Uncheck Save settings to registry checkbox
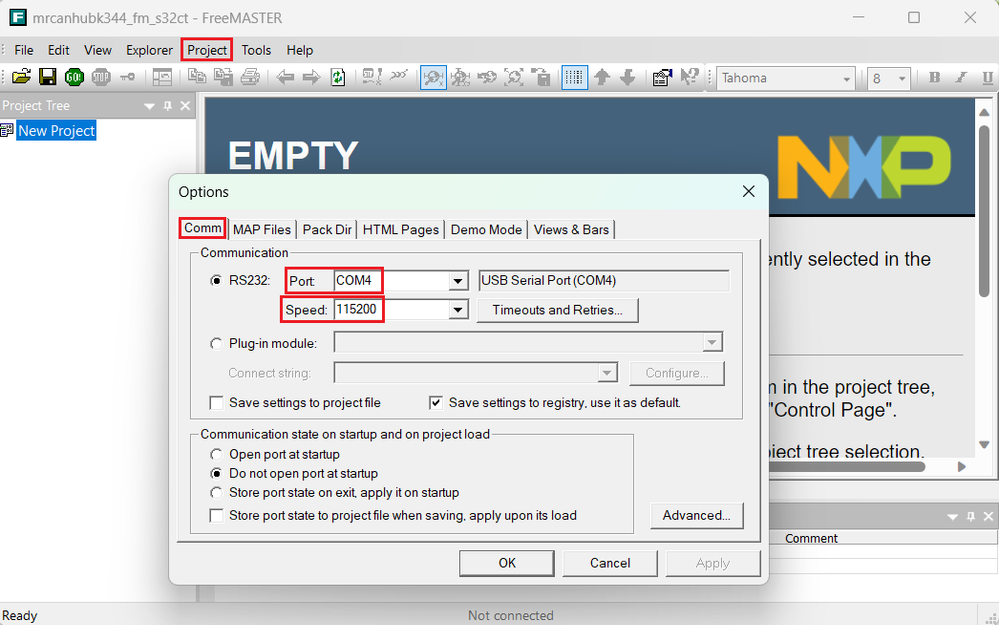Screen dimensions: 999x625 point(436,403)
